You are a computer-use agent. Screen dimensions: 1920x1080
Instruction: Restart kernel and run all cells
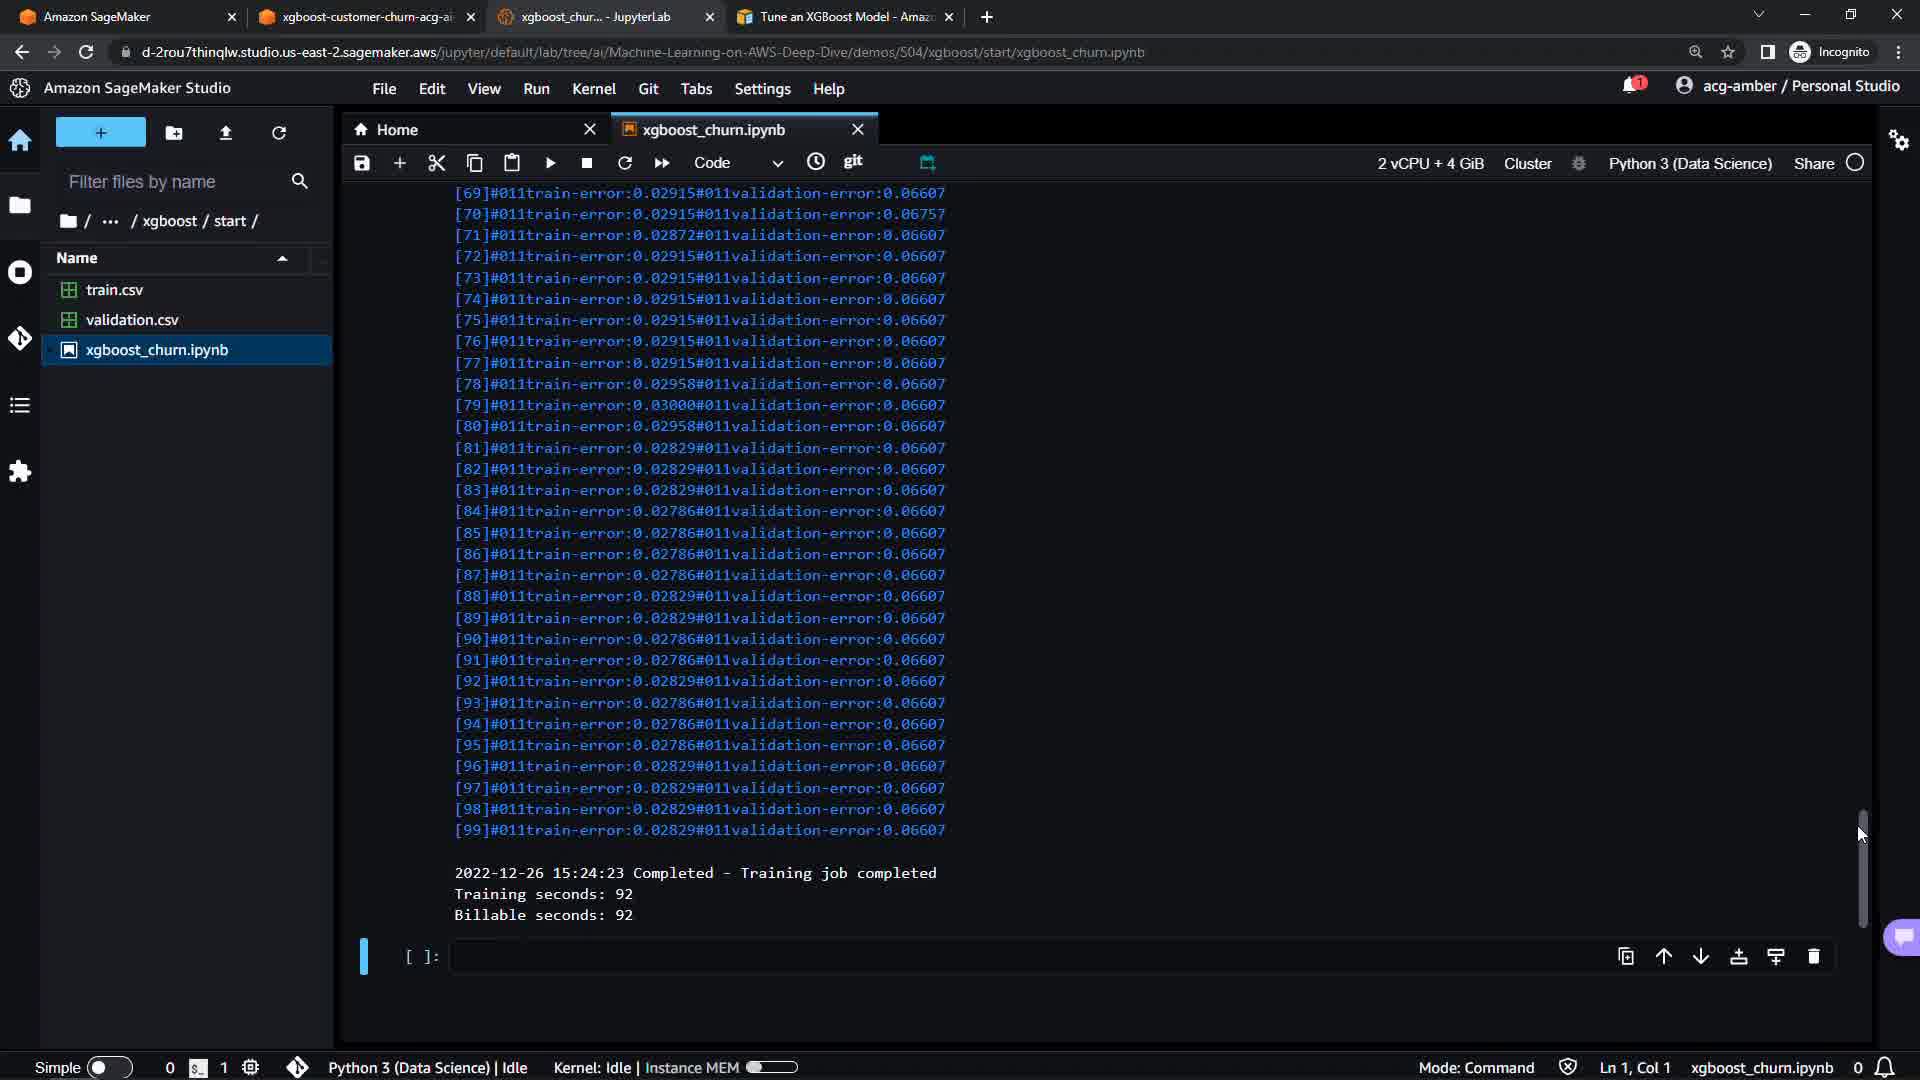coord(662,163)
